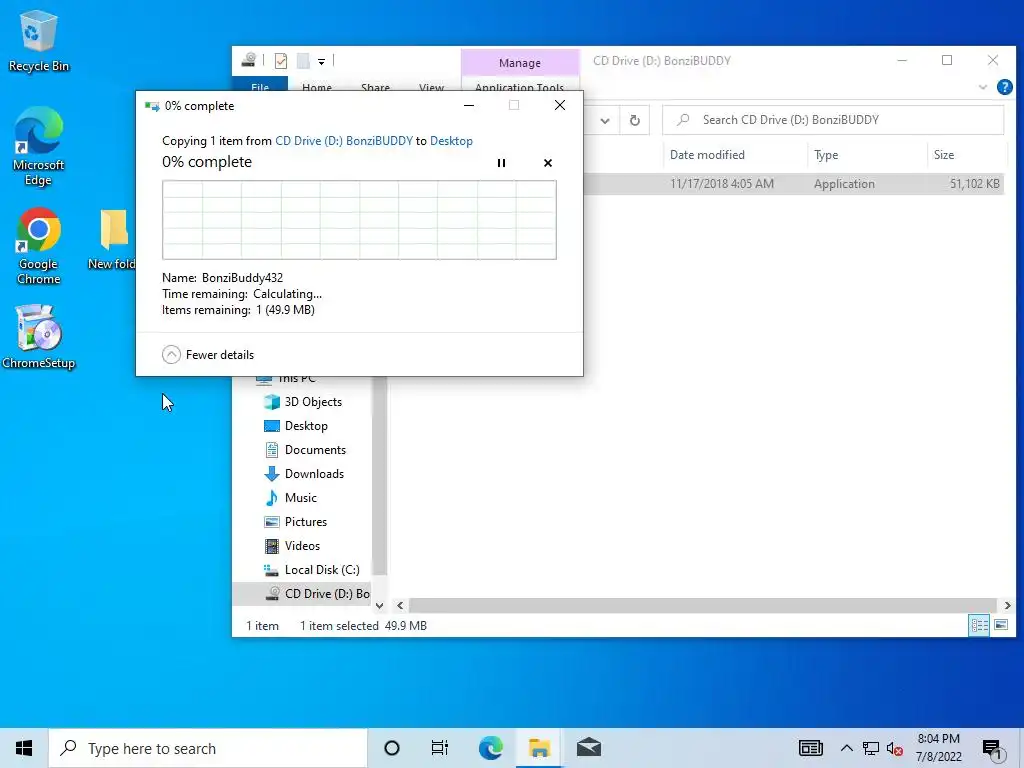The height and width of the screenshot is (768, 1024).
Task: Follow the Desktop destination link in copy dialog
Action: pyautogui.click(x=451, y=140)
